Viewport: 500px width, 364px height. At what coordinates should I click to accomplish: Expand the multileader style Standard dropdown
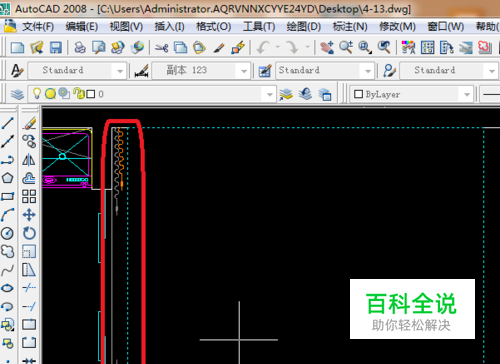[x=492, y=71]
